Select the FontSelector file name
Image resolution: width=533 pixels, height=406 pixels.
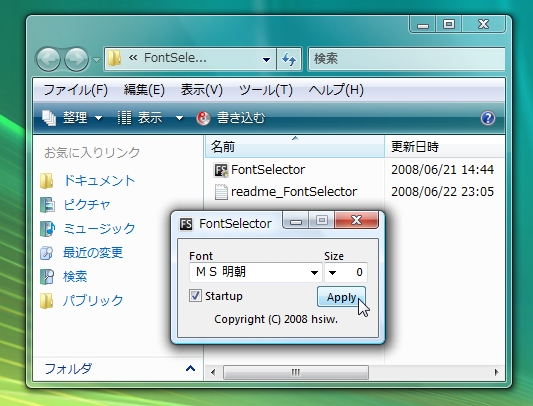point(268,170)
